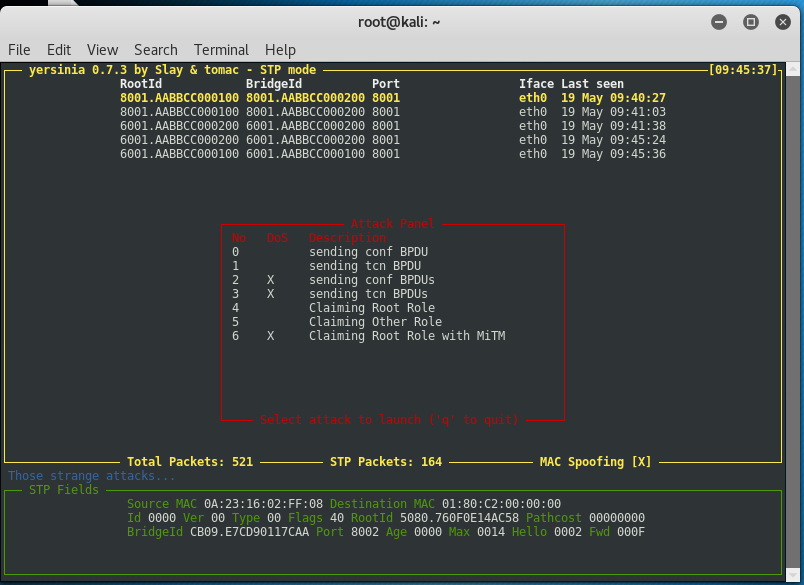Click the scrollbar up arrow
The image size is (804, 585).
[792, 69]
